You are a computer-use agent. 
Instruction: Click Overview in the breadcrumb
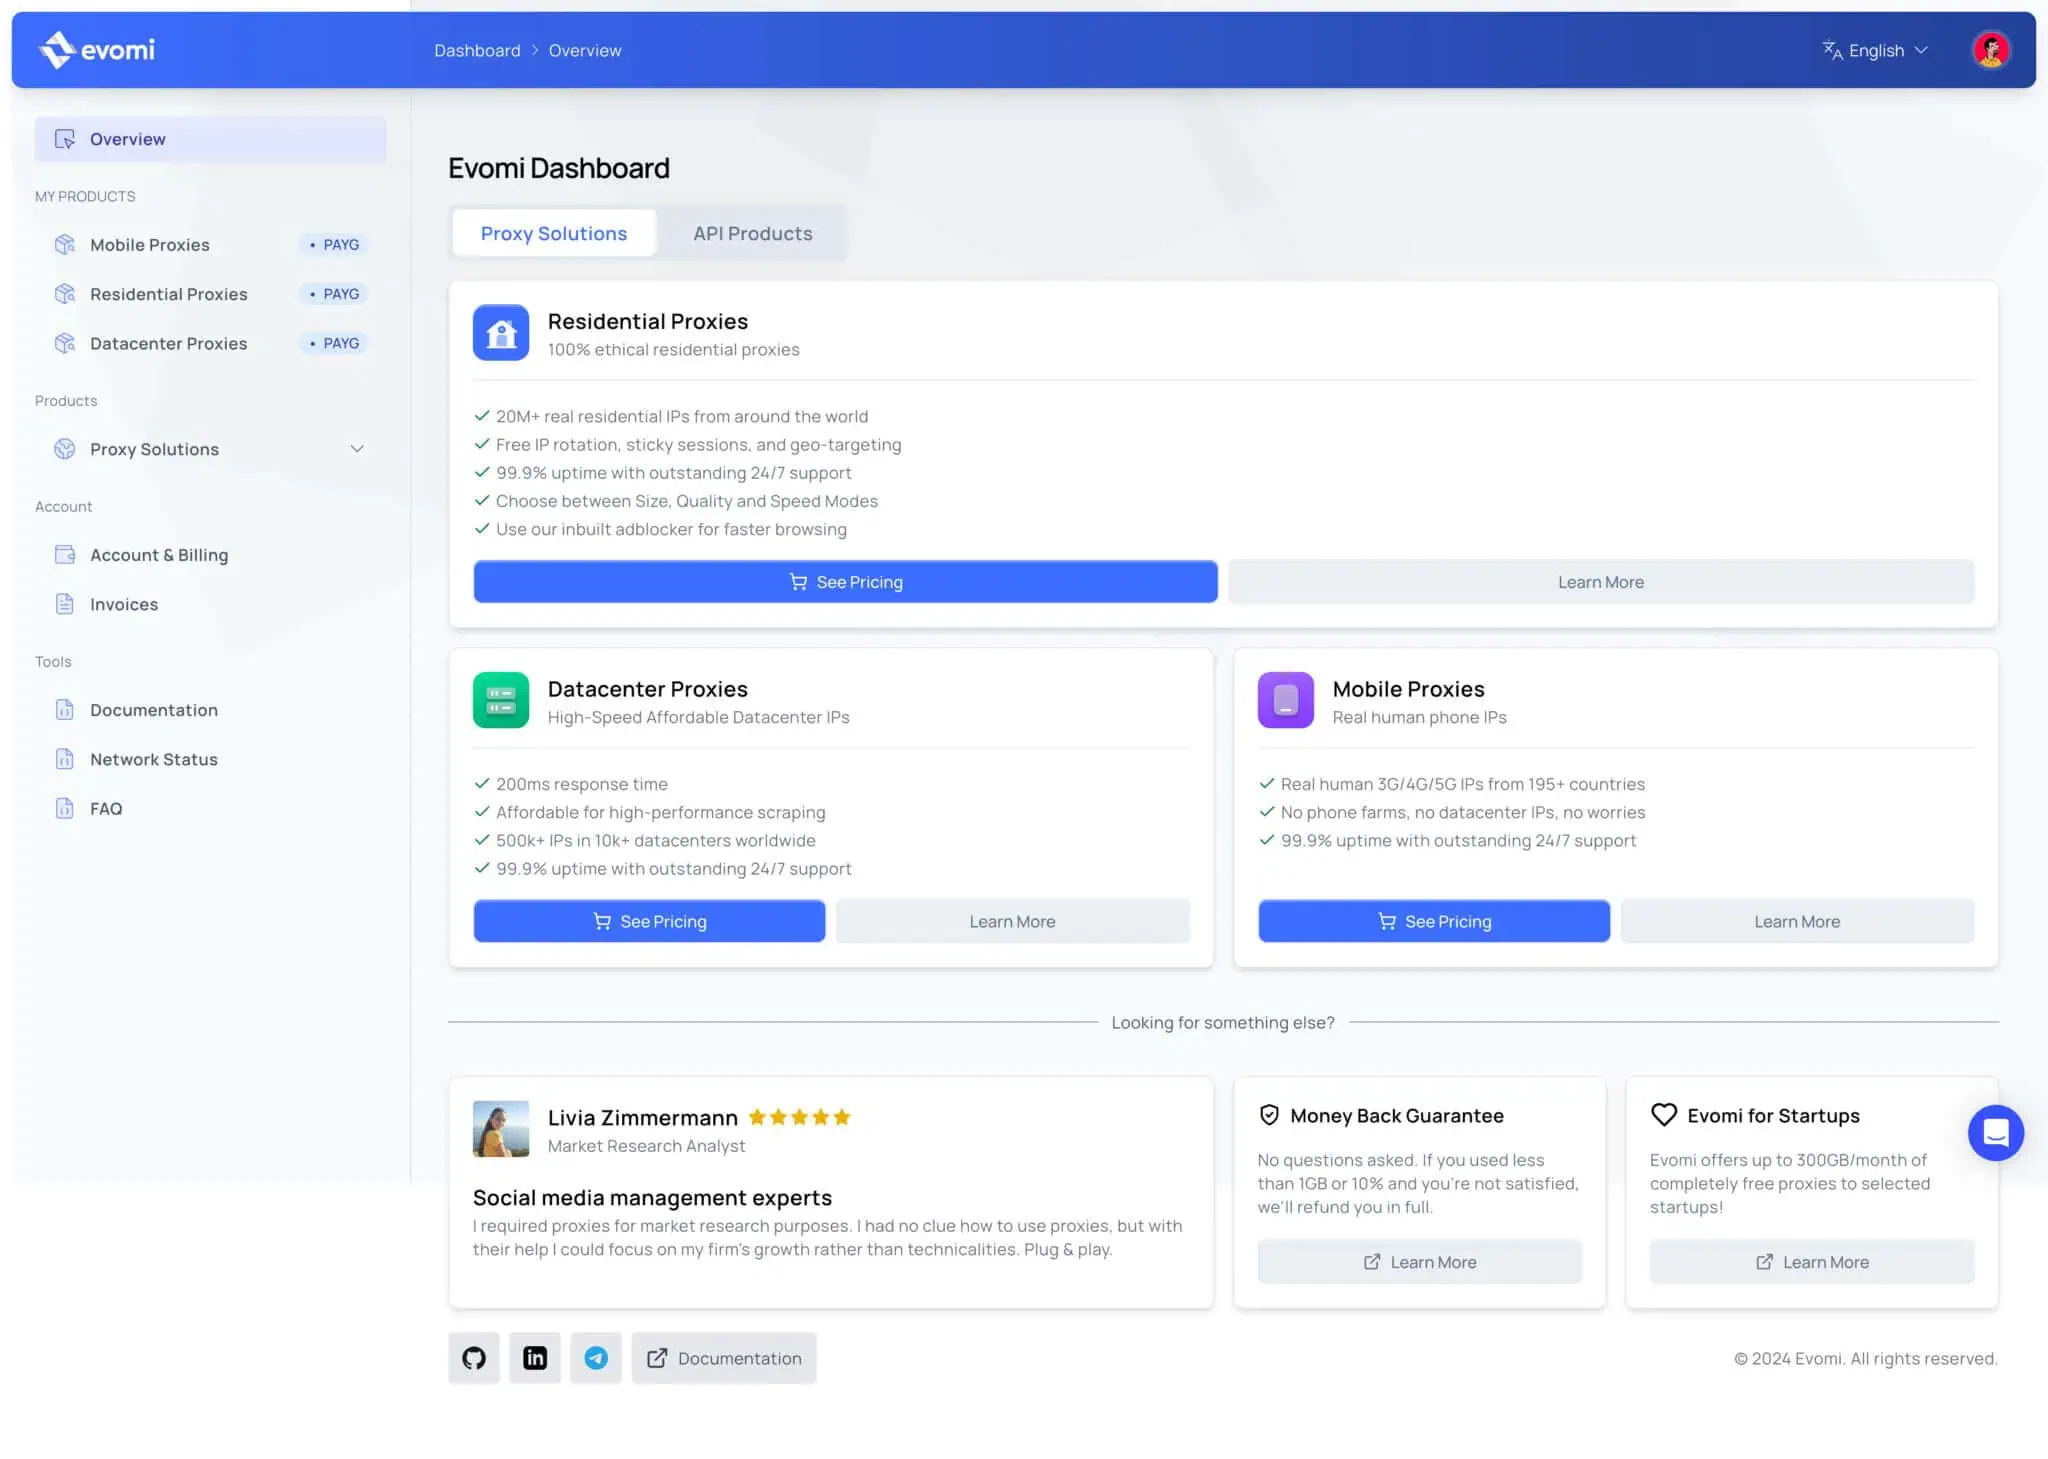click(x=585, y=50)
